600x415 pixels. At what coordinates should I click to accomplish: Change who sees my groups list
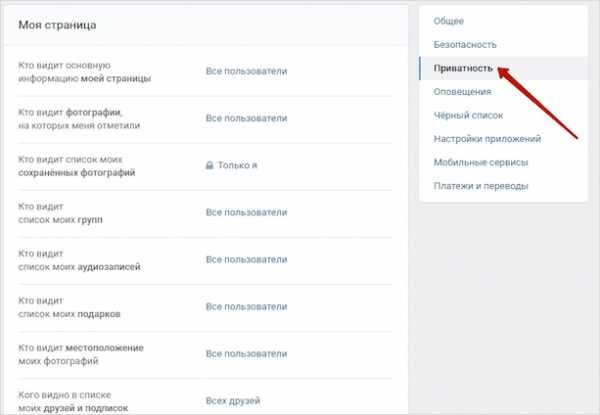point(246,212)
